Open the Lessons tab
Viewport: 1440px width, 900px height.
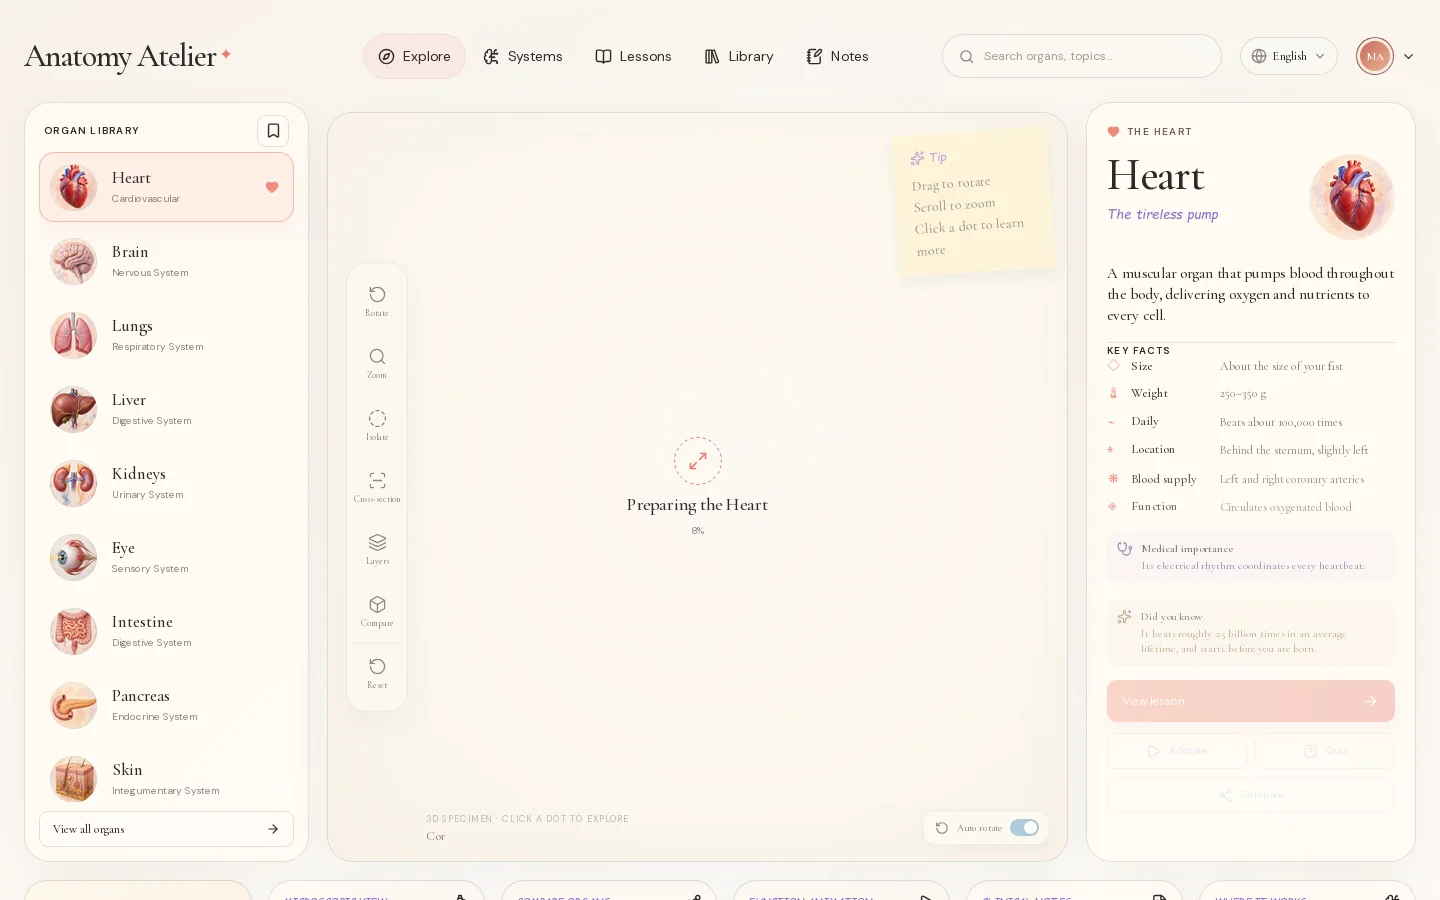pyautogui.click(x=634, y=56)
